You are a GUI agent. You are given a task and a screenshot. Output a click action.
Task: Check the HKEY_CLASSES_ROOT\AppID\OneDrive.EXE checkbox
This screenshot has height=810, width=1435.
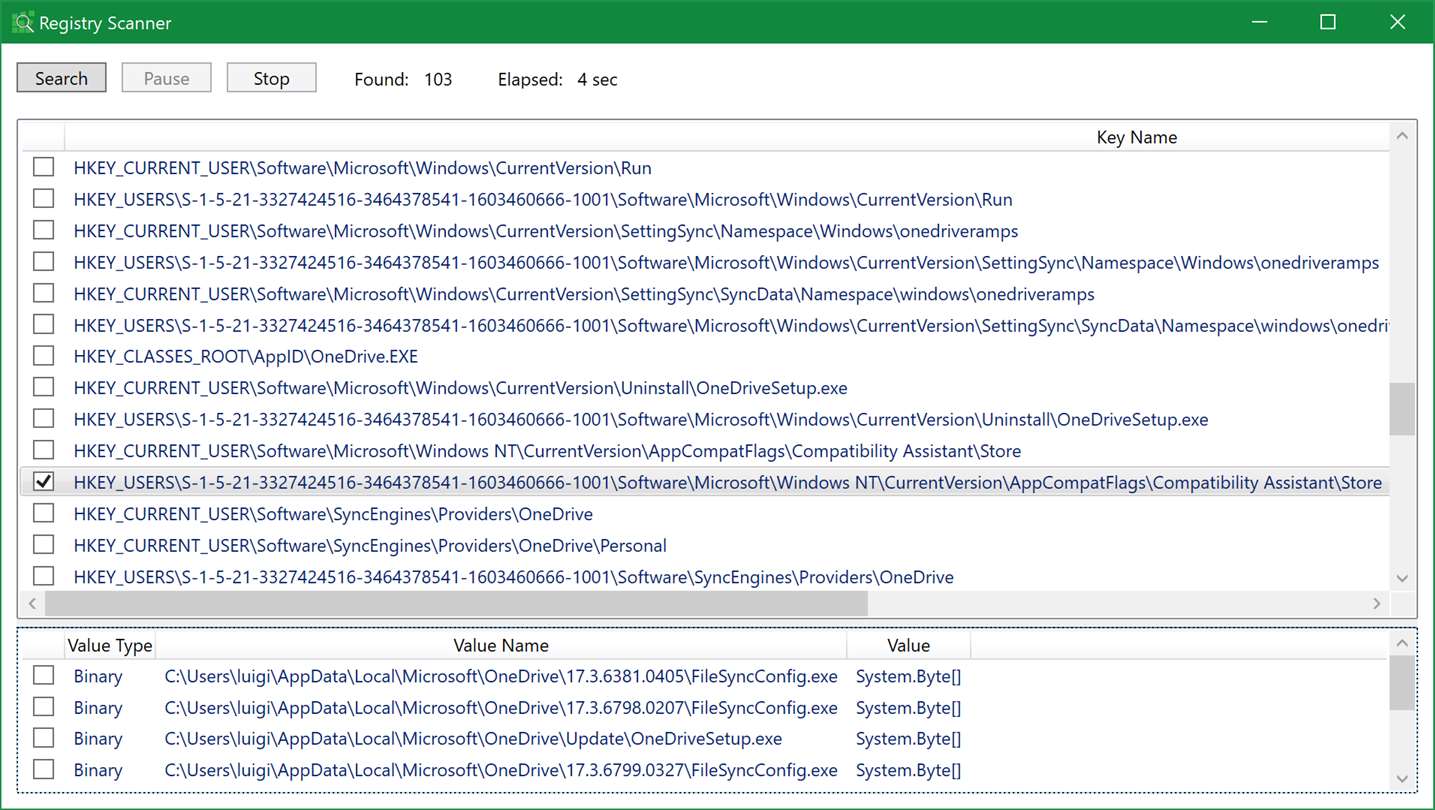coord(43,356)
